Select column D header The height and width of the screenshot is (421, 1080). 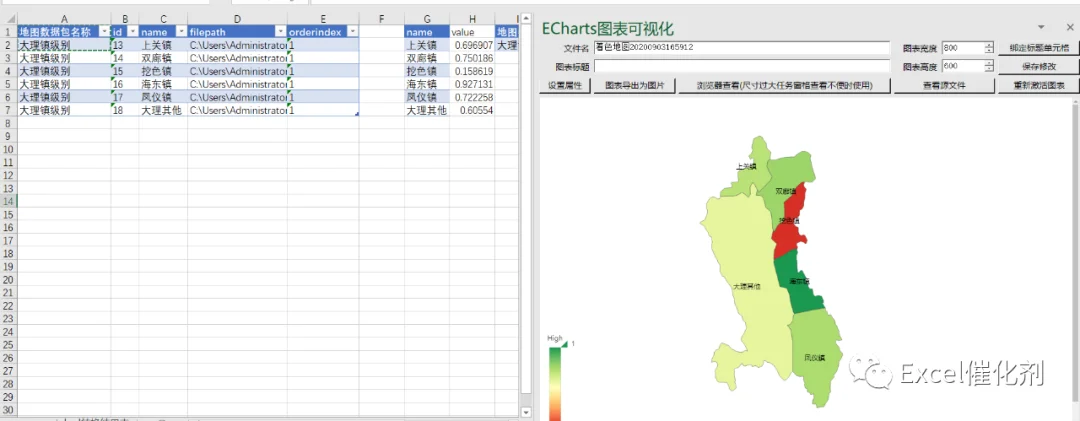click(238, 19)
